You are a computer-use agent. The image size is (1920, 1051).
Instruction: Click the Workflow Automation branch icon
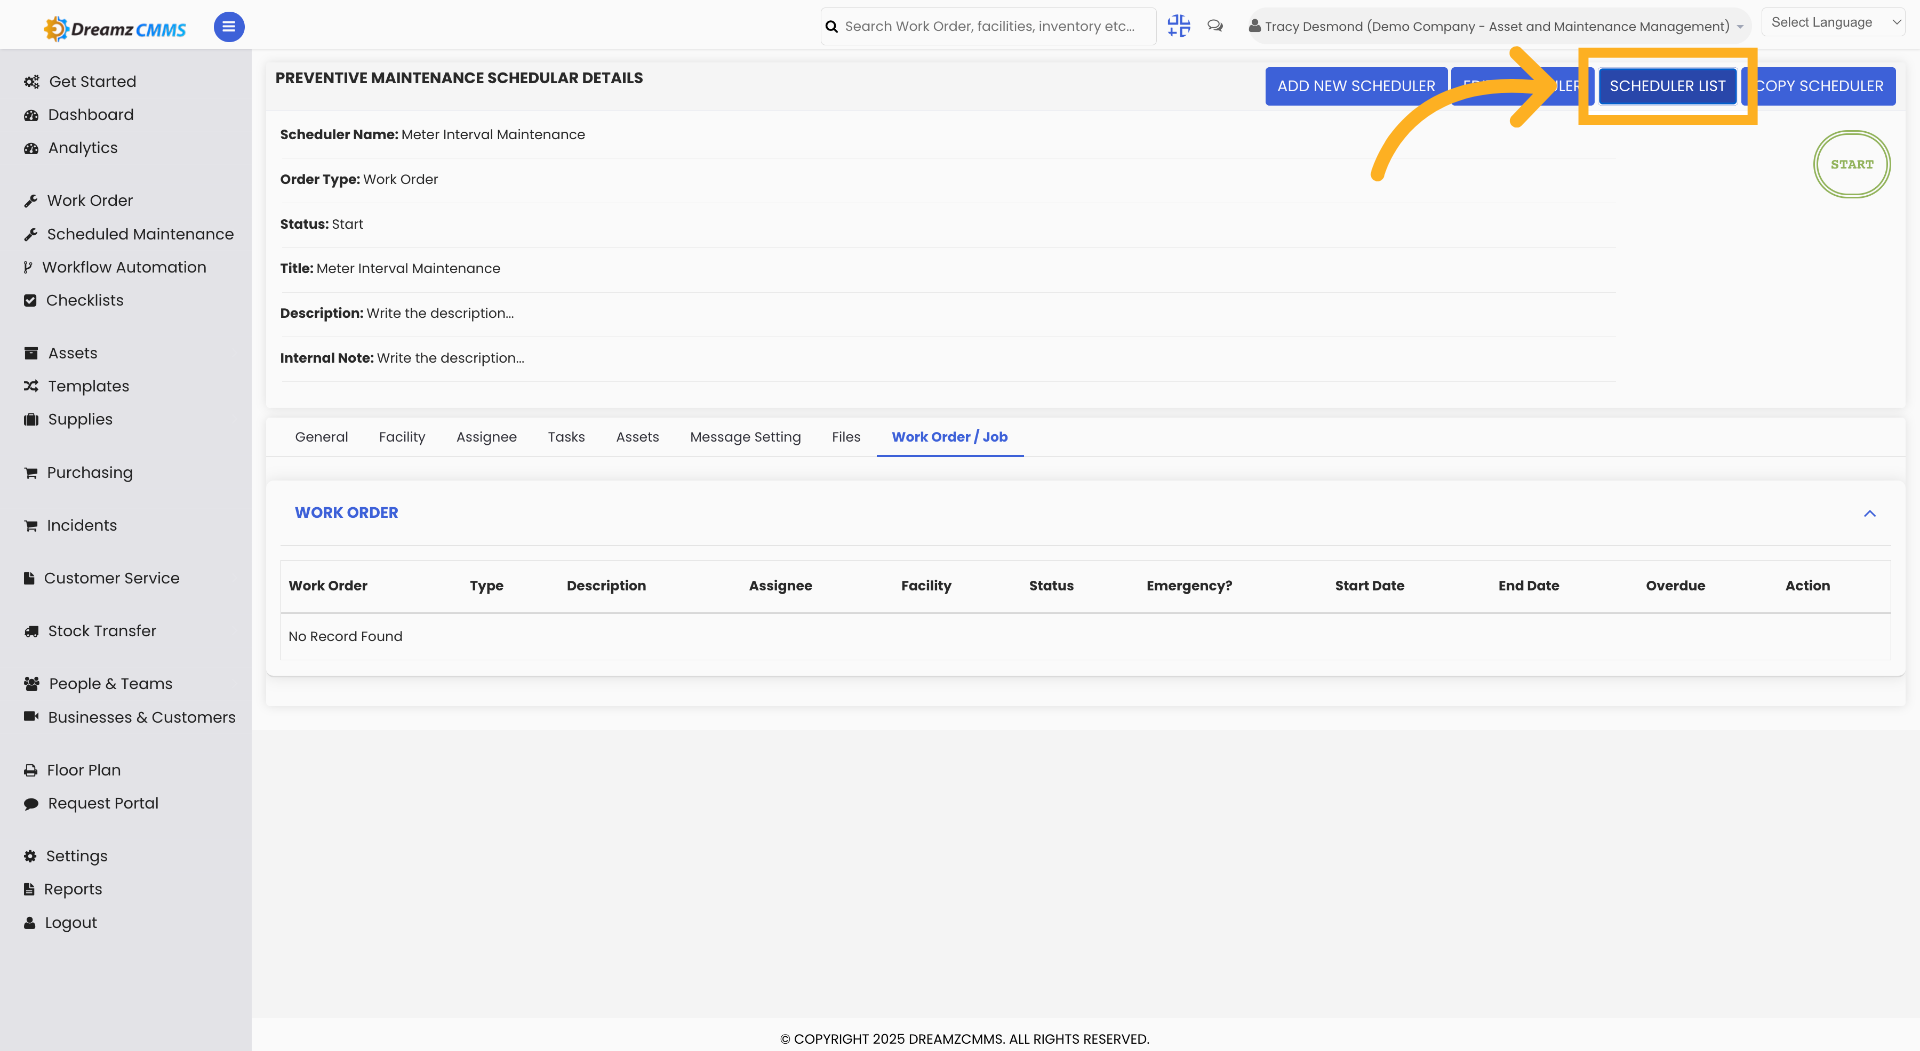[x=28, y=267]
